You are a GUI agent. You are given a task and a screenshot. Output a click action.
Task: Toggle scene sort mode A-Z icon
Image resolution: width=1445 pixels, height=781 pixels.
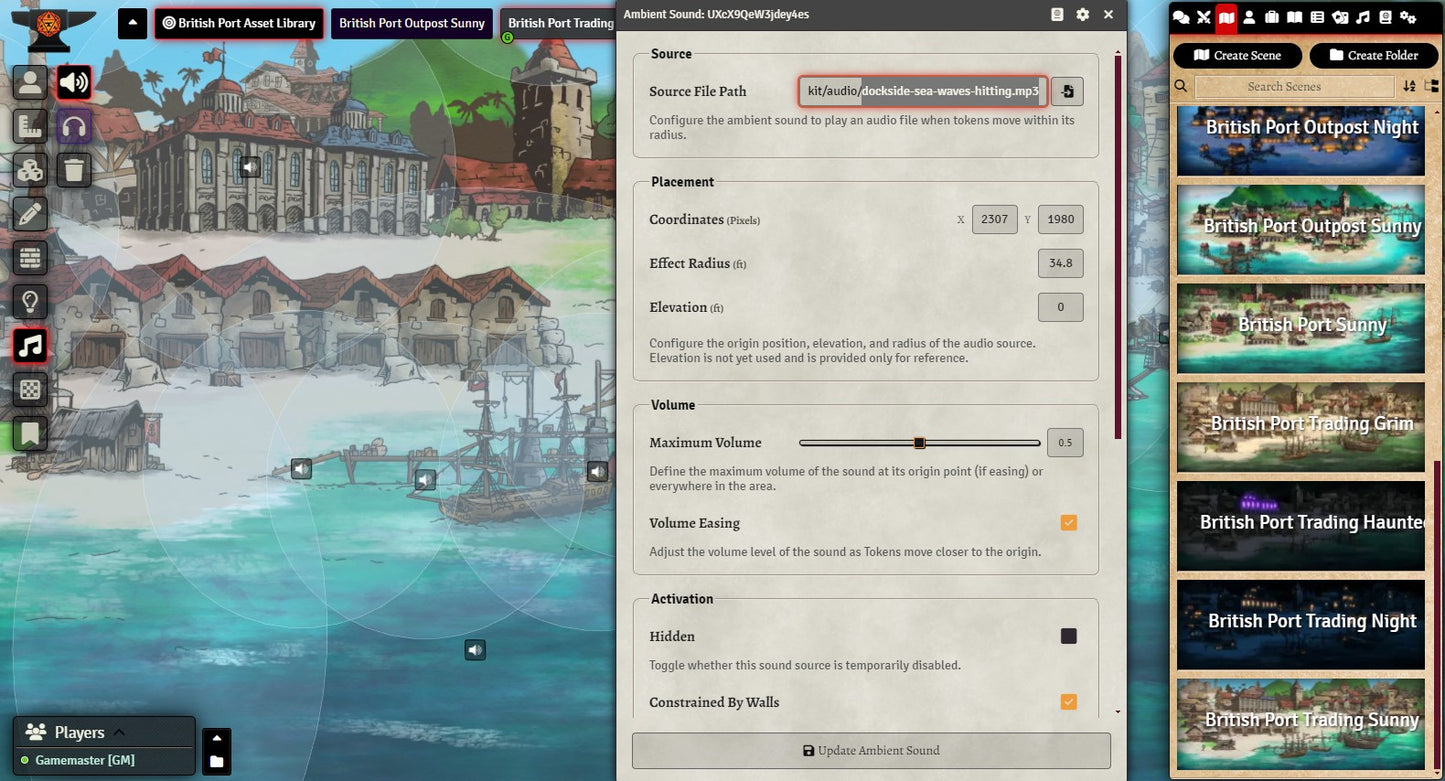[x=1409, y=87]
